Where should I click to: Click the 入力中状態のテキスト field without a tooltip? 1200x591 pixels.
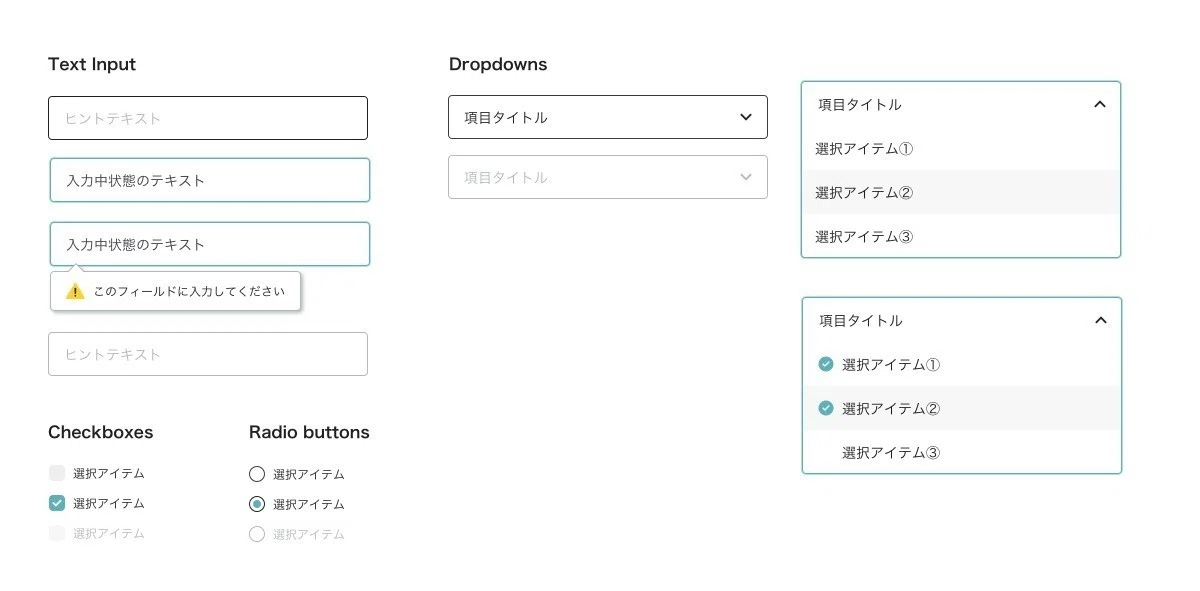click(210, 180)
